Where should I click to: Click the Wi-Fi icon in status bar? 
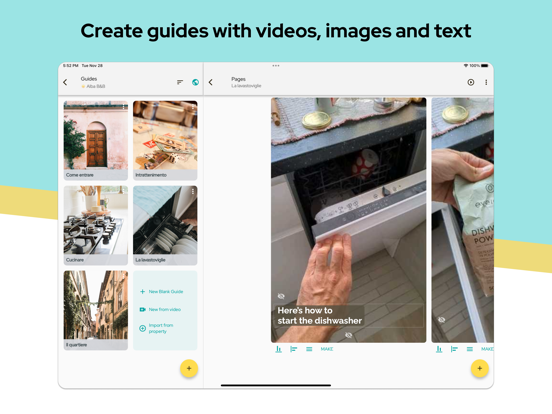pos(466,65)
